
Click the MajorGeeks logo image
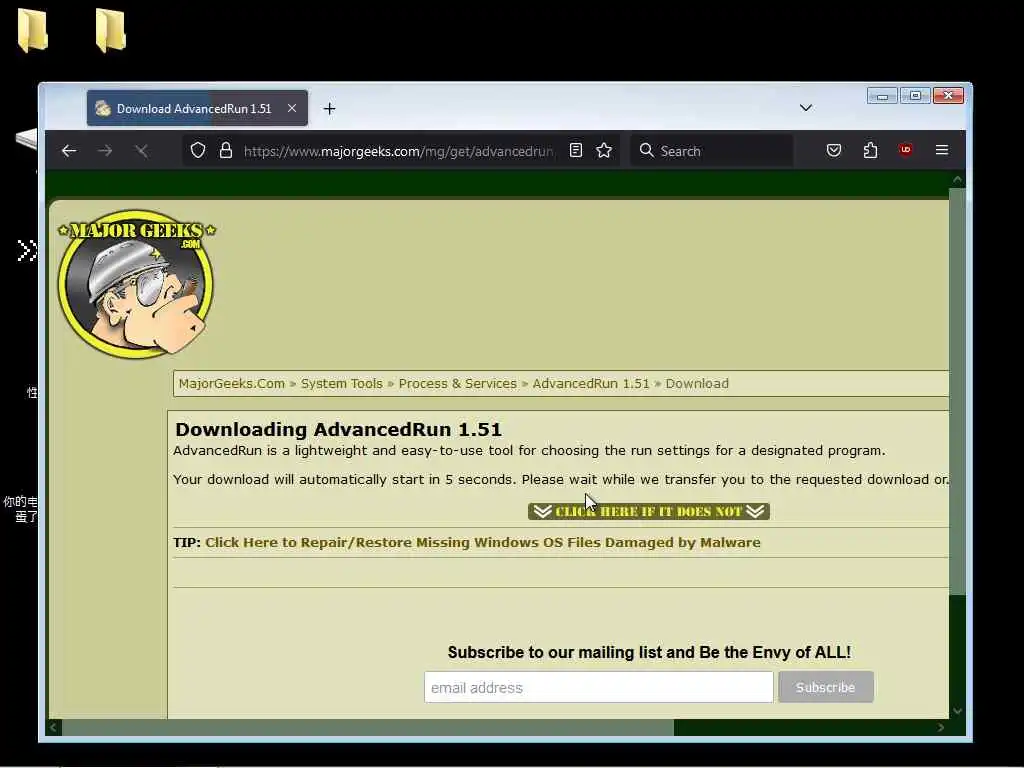pyautogui.click(x=136, y=283)
